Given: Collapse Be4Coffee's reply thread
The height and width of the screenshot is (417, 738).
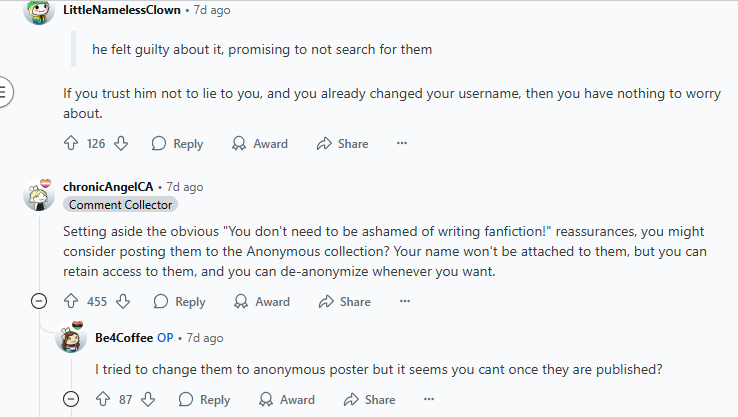Looking at the screenshot, I should [x=71, y=399].
